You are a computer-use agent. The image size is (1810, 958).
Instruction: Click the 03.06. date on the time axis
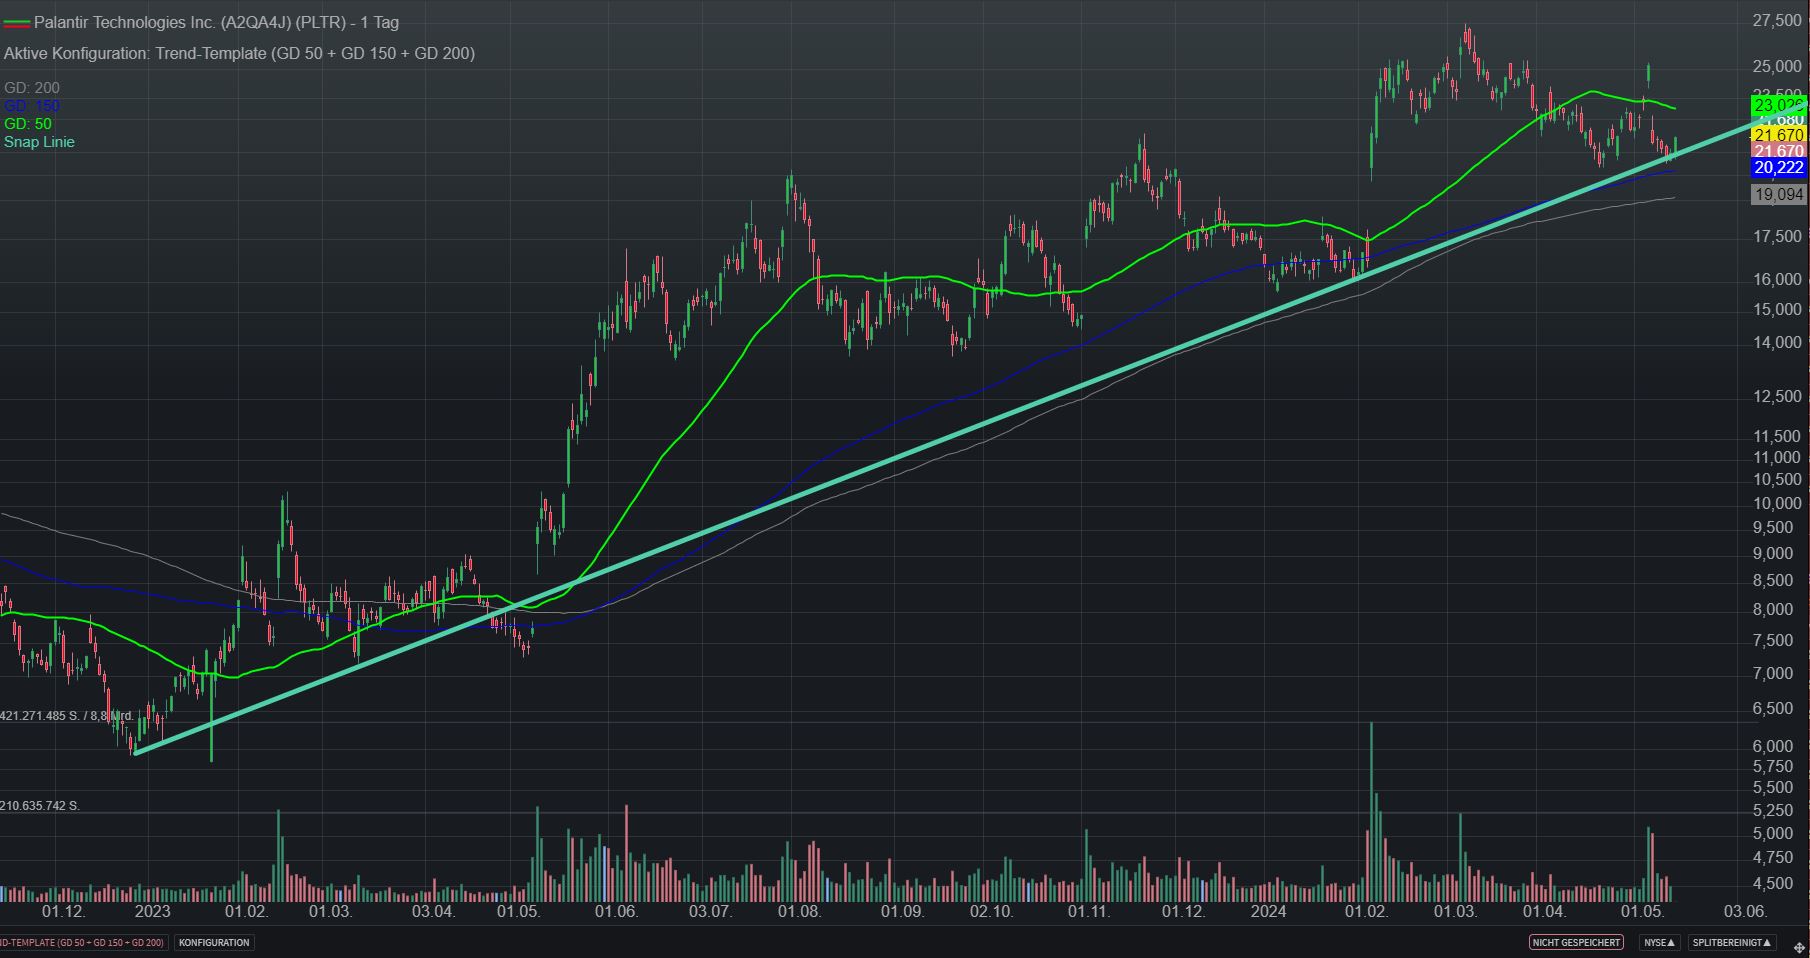[1745, 912]
